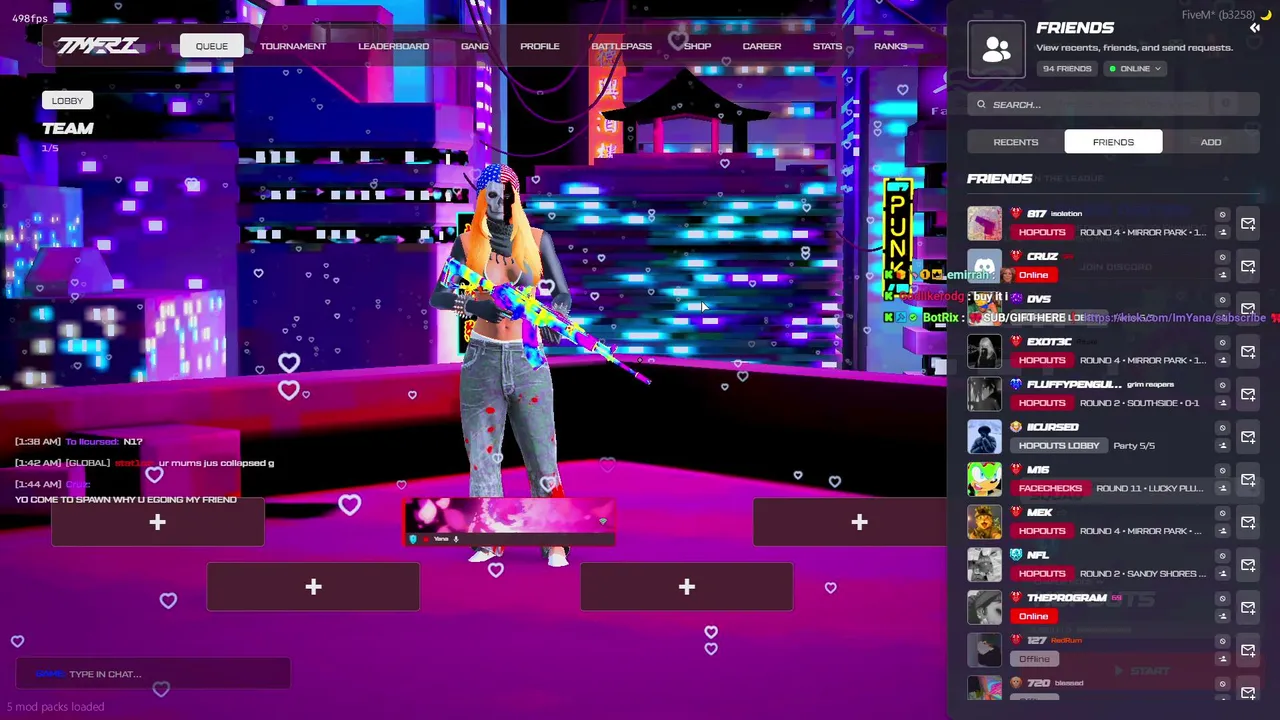View the RANKS page

(x=890, y=46)
